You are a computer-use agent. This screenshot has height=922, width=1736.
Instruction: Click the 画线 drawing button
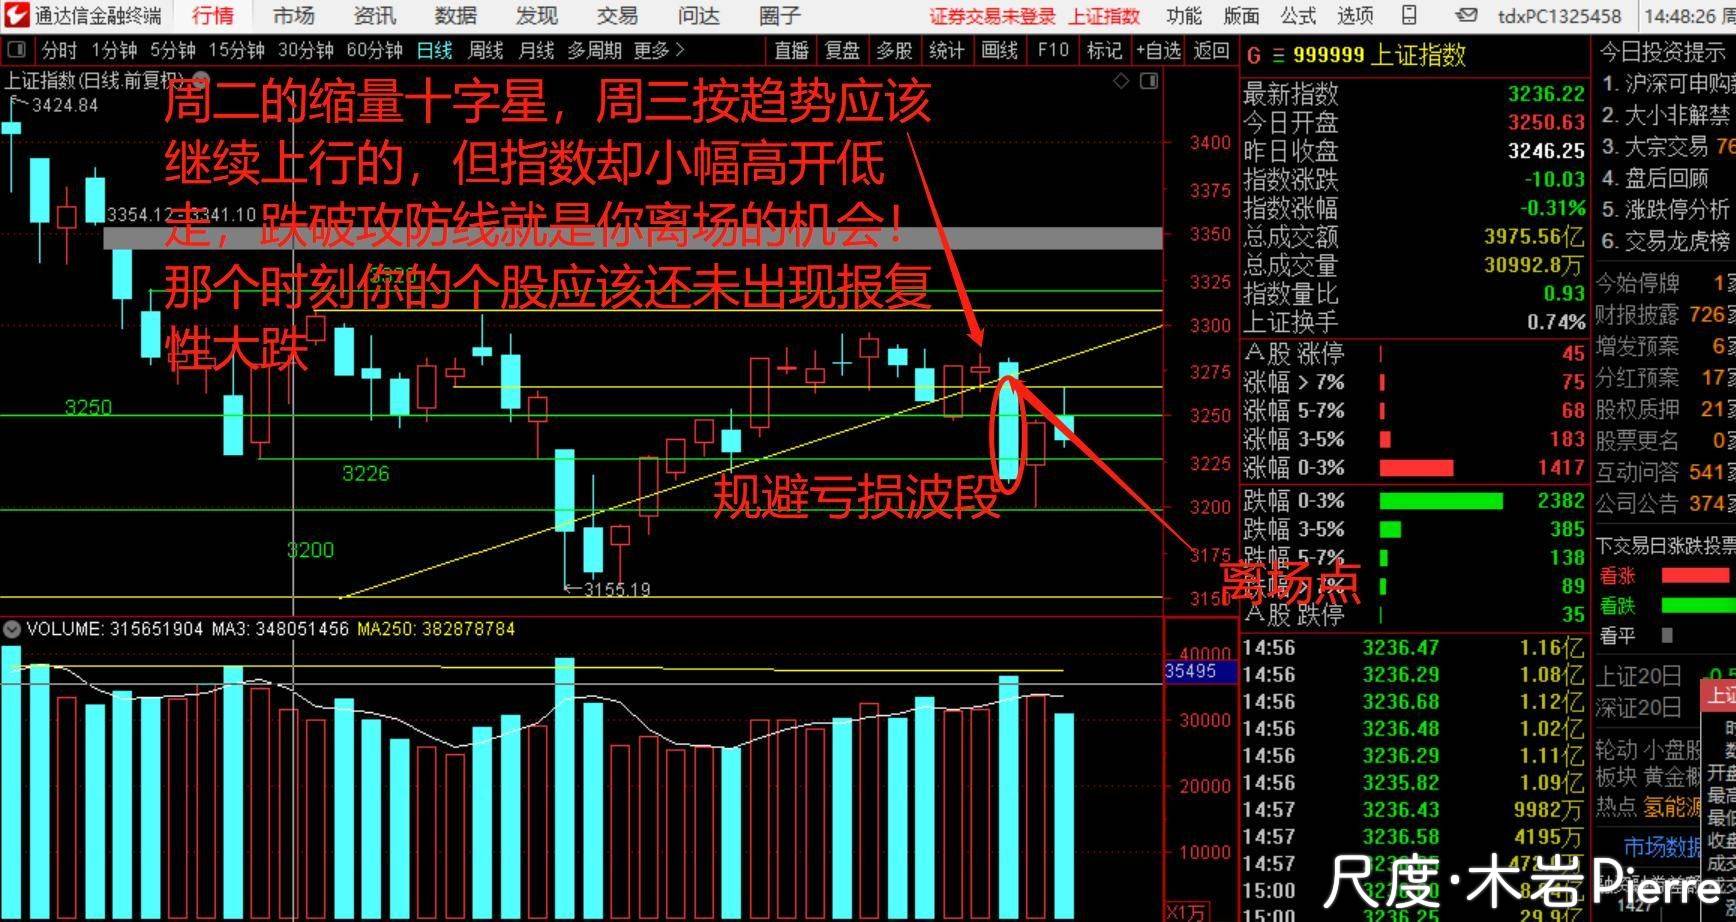coord(999,51)
